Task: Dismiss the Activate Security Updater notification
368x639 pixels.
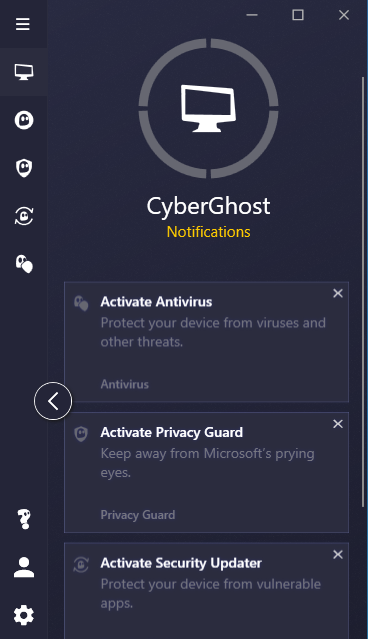Action: coord(337,554)
